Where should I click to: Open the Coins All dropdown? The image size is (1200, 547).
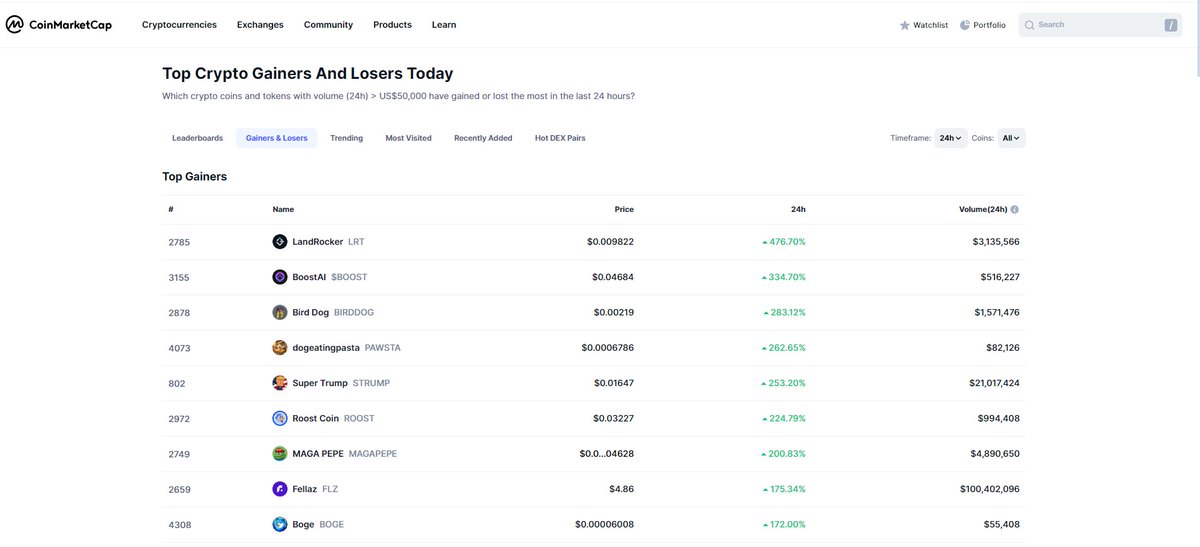(x=1012, y=138)
